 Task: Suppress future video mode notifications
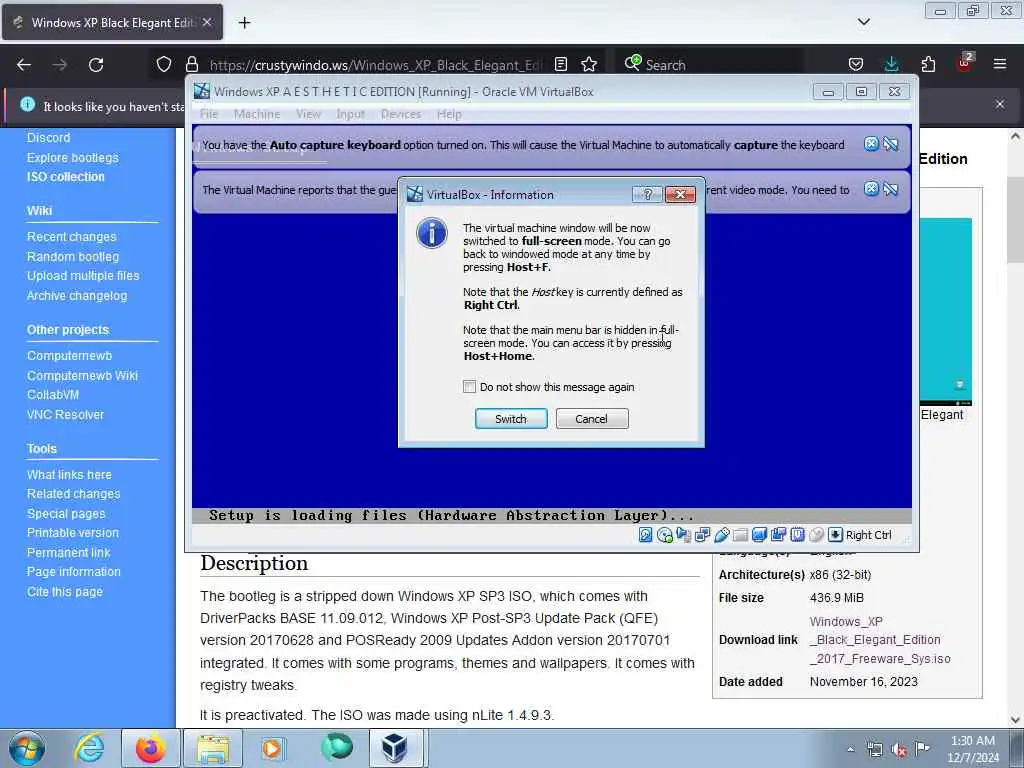coord(891,189)
